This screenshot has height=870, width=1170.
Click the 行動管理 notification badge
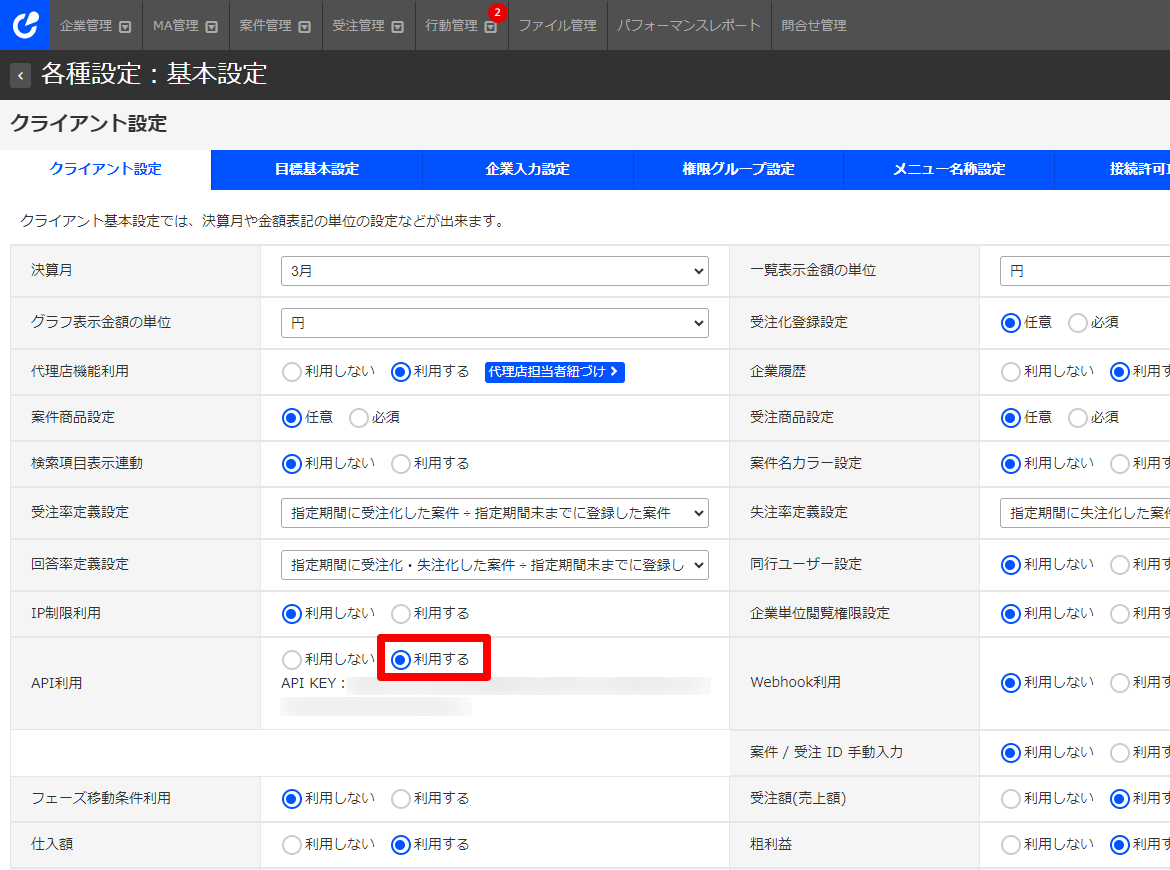[497, 13]
